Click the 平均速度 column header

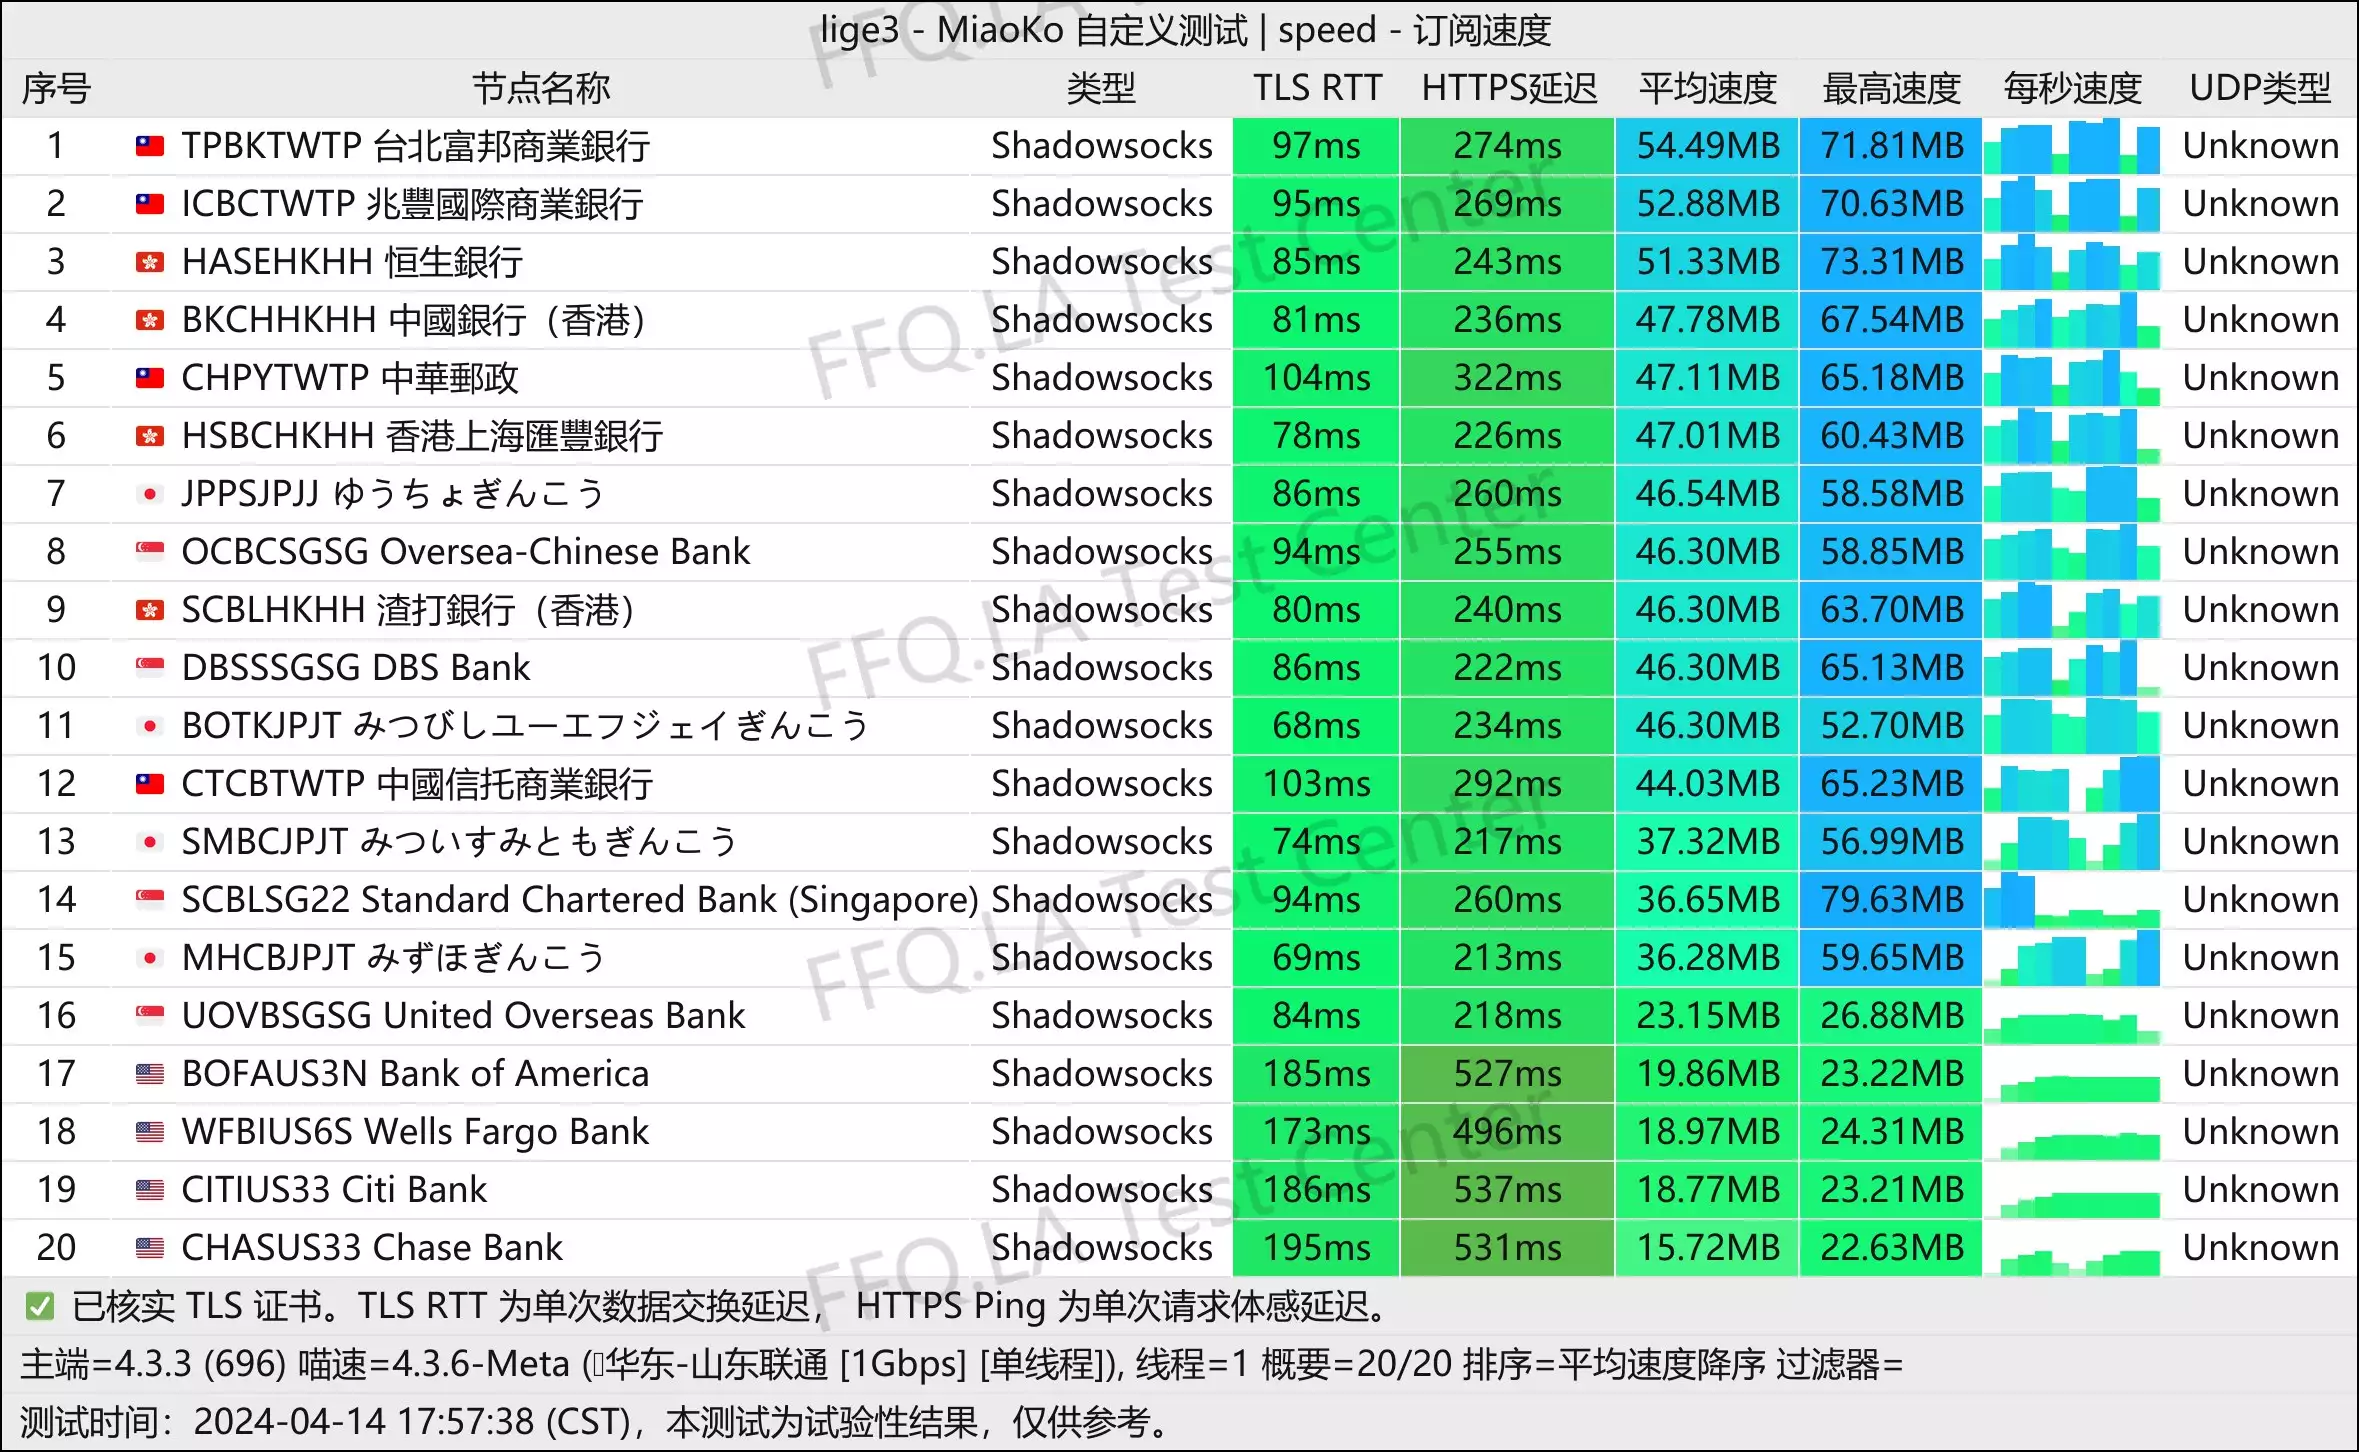[1707, 88]
